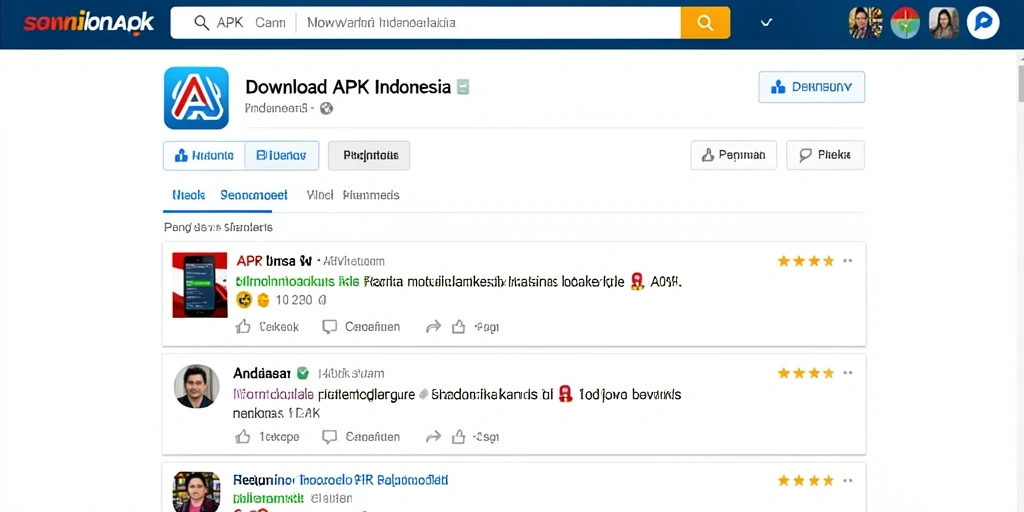Click the orange search button

pyautogui.click(x=705, y=23)
